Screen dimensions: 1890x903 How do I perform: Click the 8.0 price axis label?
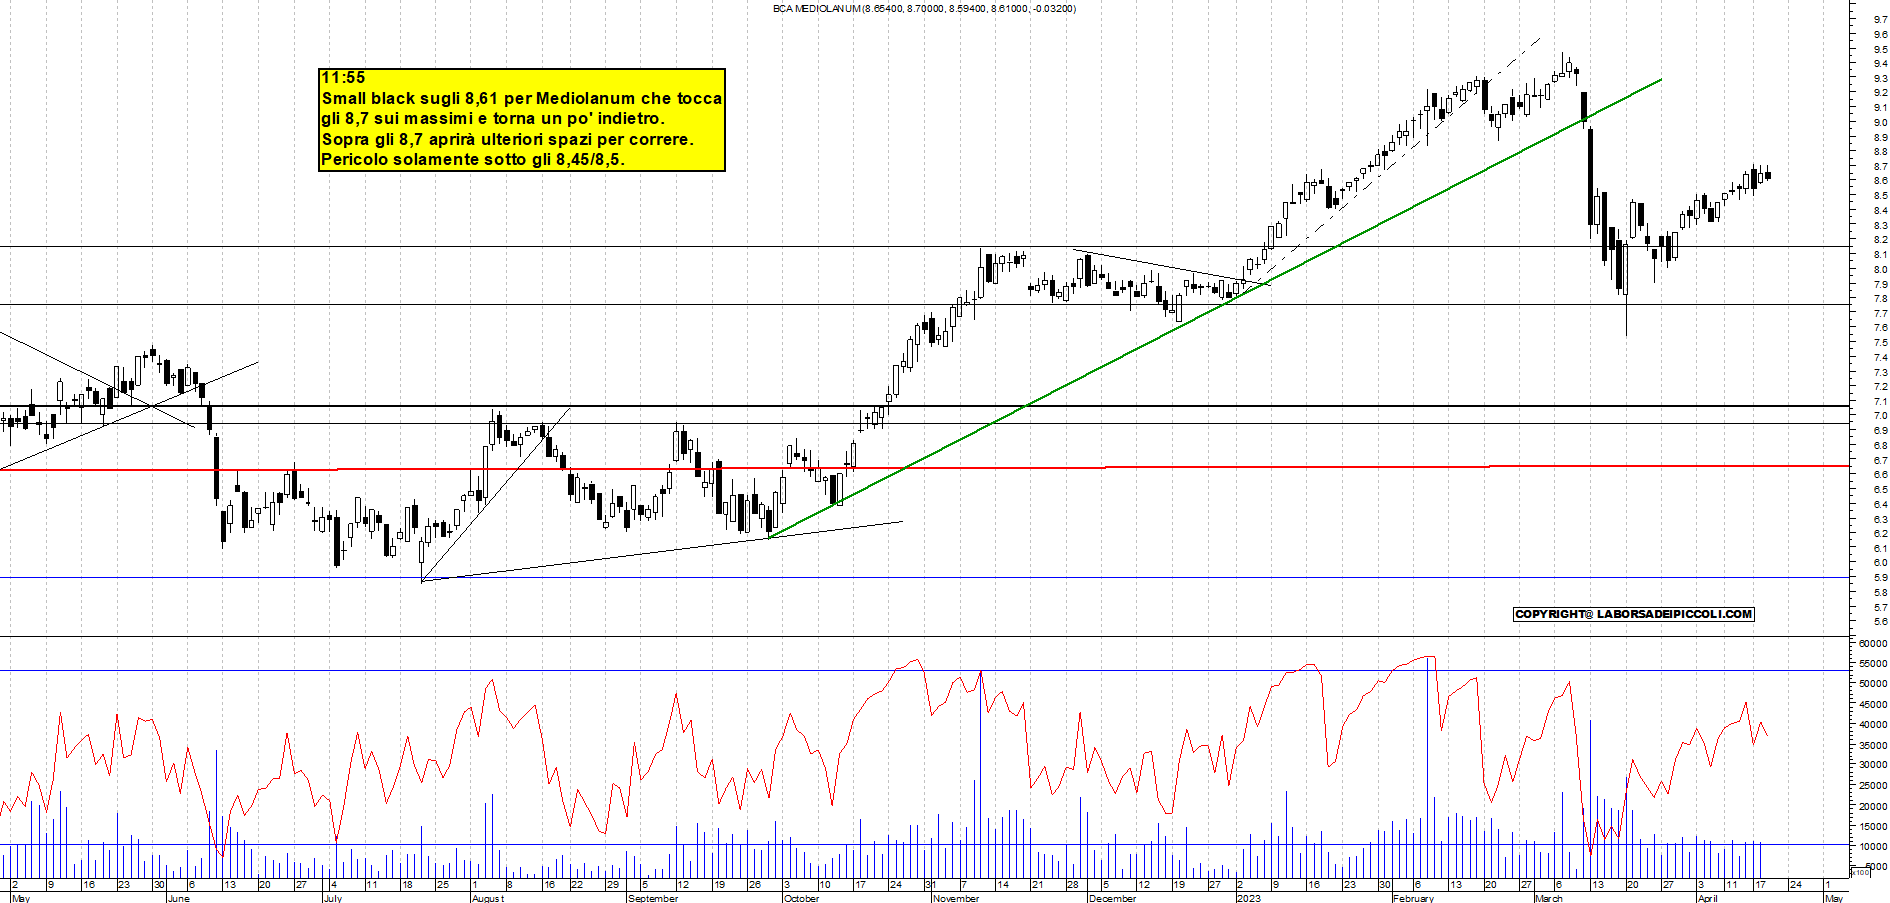1881,269
